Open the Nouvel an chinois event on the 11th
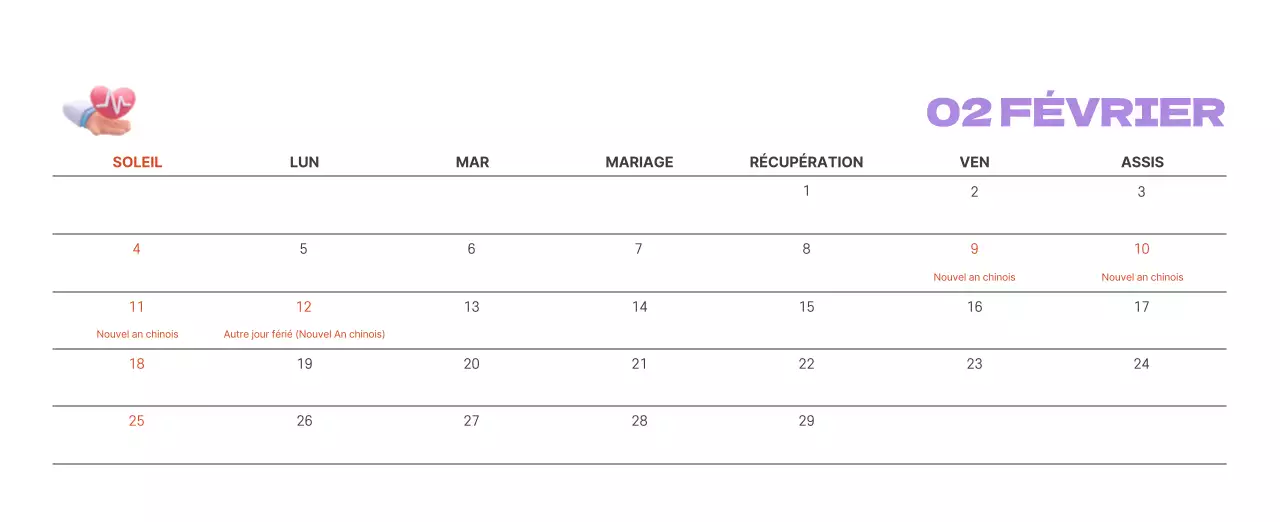The height and width of the screenshot is (522, 1280). [x=137, y=334]
